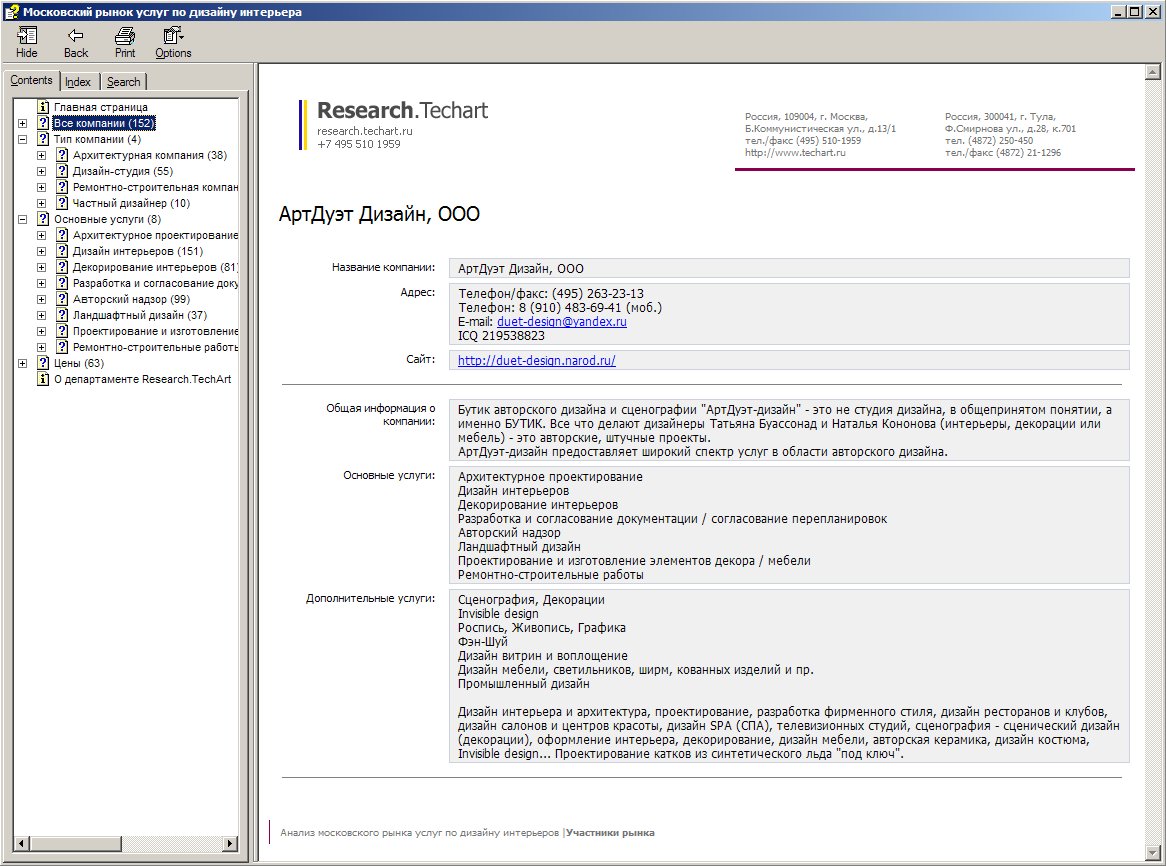The width and height of the screenshot is (1166, 866).
Task: Click the Hide toolbar icon
Action: 27,35
